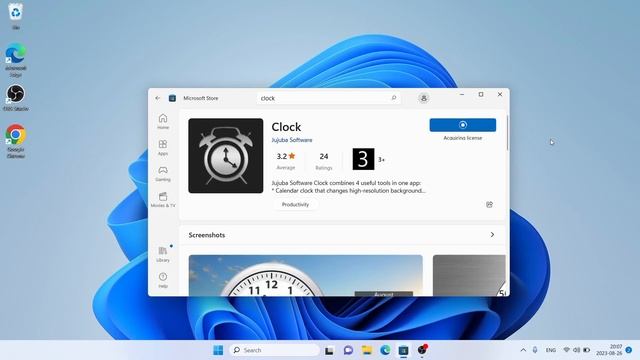
Task: Open Task View on the taskbar
Action: [329, 350]
